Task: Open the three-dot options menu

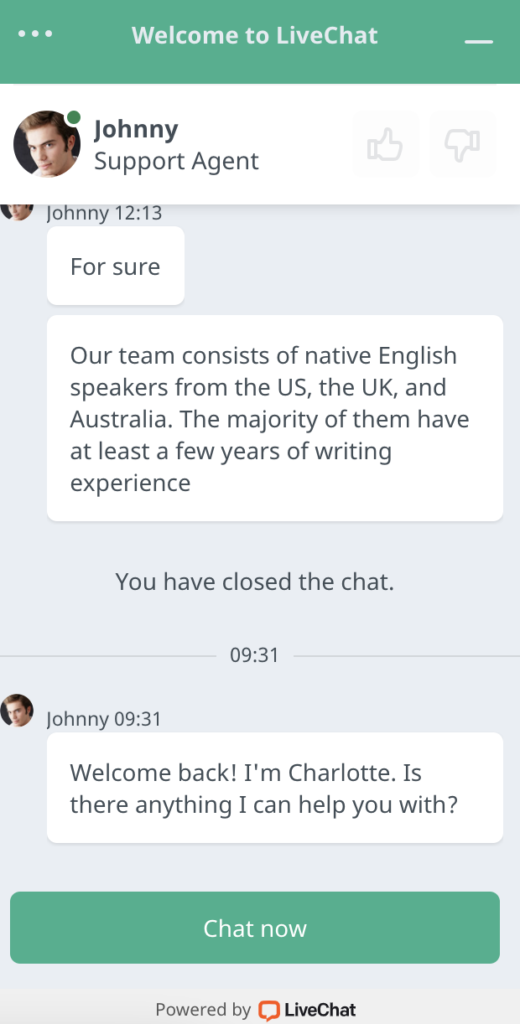Action: pos(35,34)
